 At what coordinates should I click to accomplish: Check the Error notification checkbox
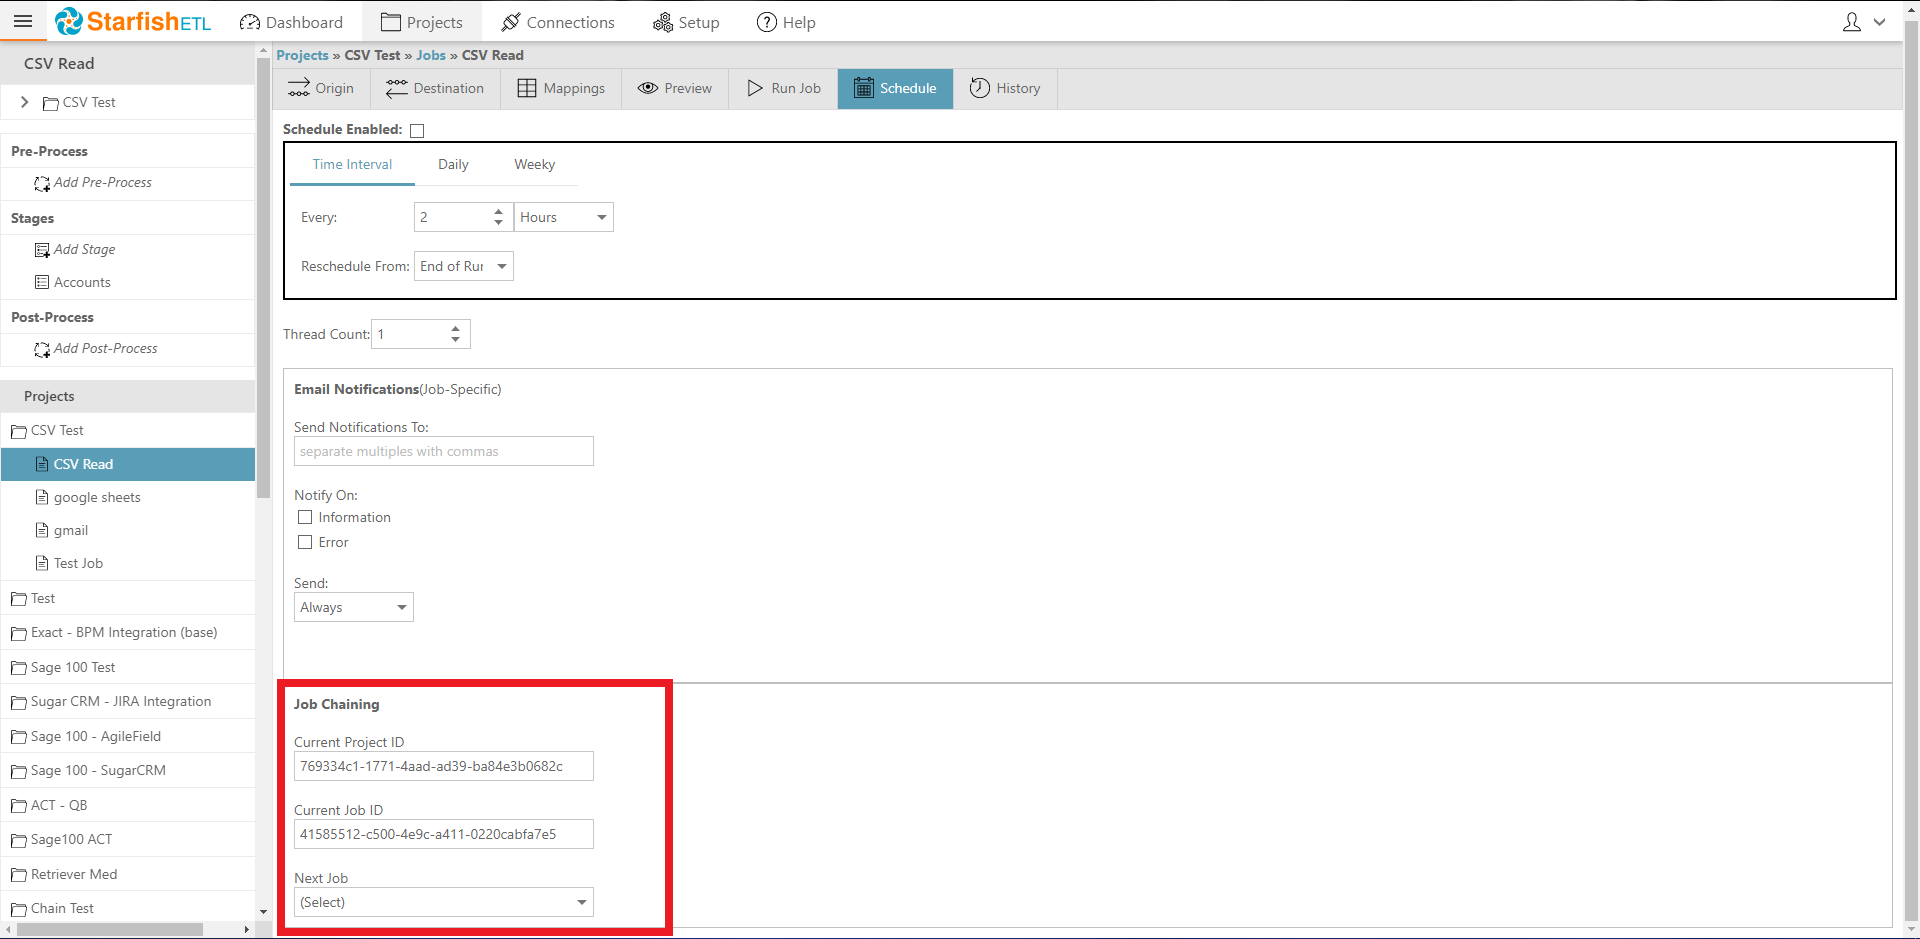(x=305, y=542)
